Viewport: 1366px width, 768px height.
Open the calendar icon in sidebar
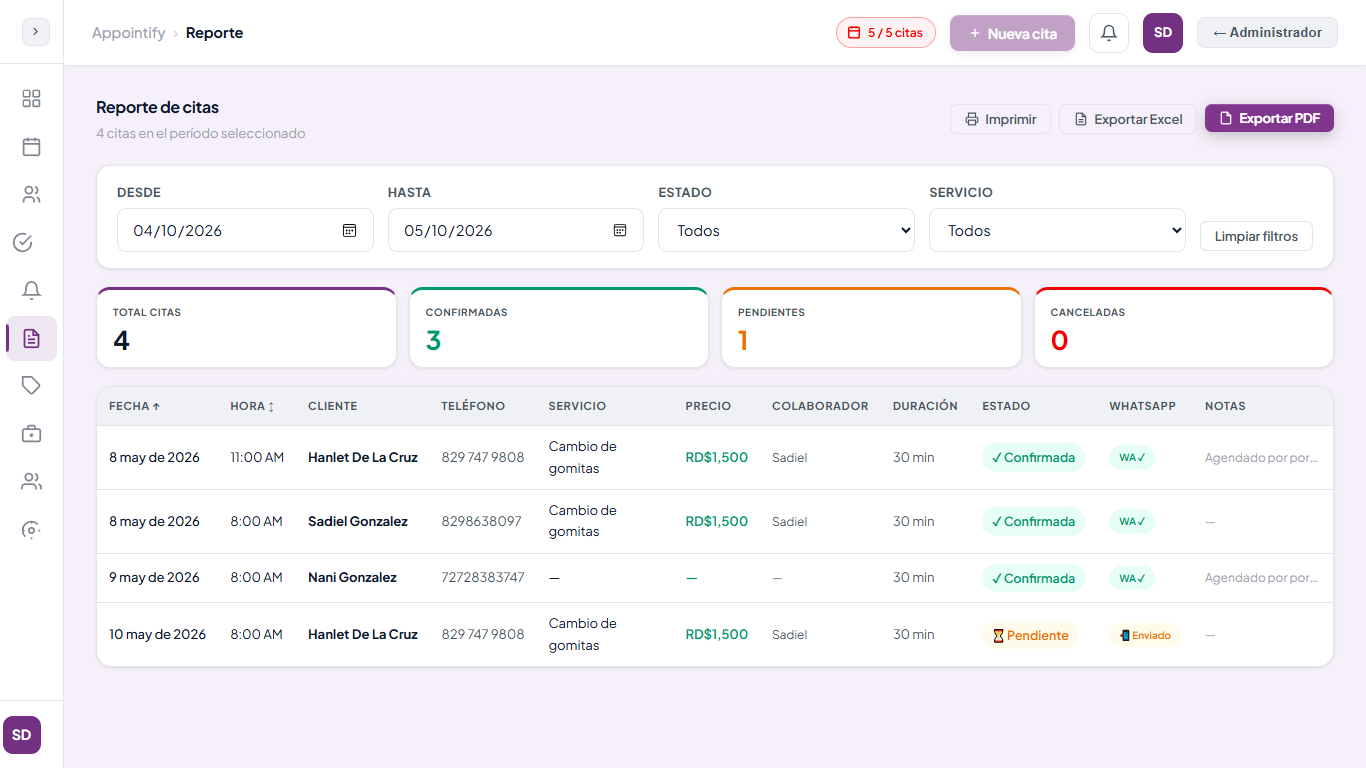pyautogui.click(x=31, y=147)
